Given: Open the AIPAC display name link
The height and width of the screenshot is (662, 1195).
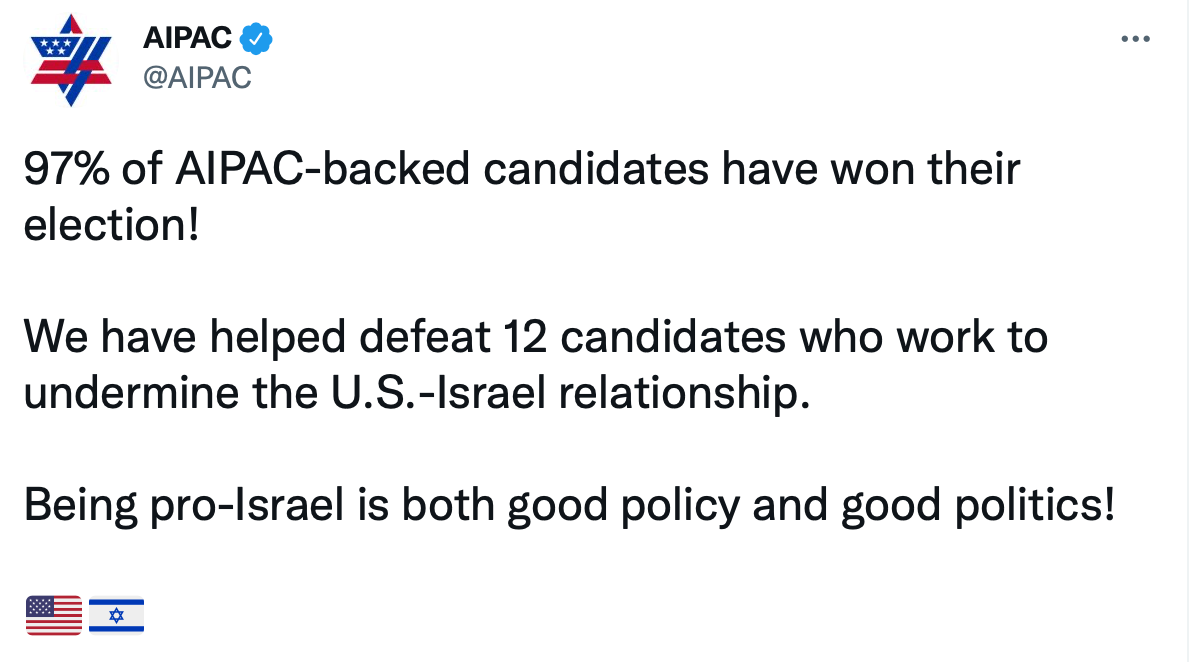Looking at the screenshot, I should [187, 37].
